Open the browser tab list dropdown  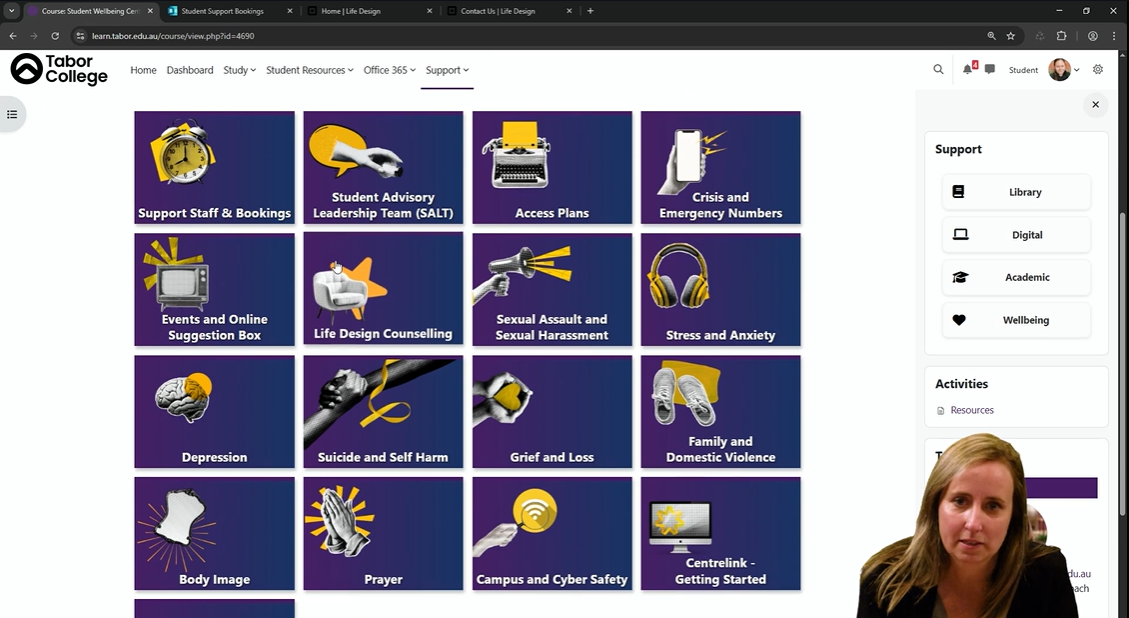tap(12, 11)
